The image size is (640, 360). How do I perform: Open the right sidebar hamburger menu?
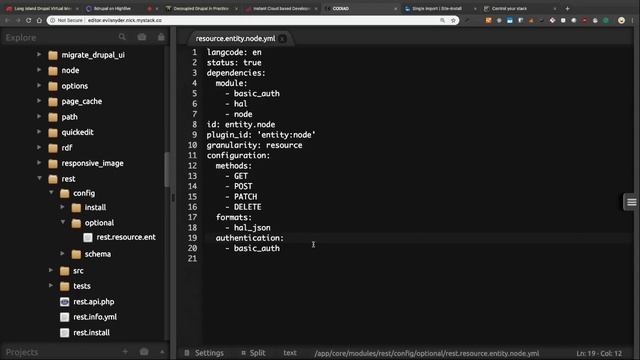click(x=631, y=202)
